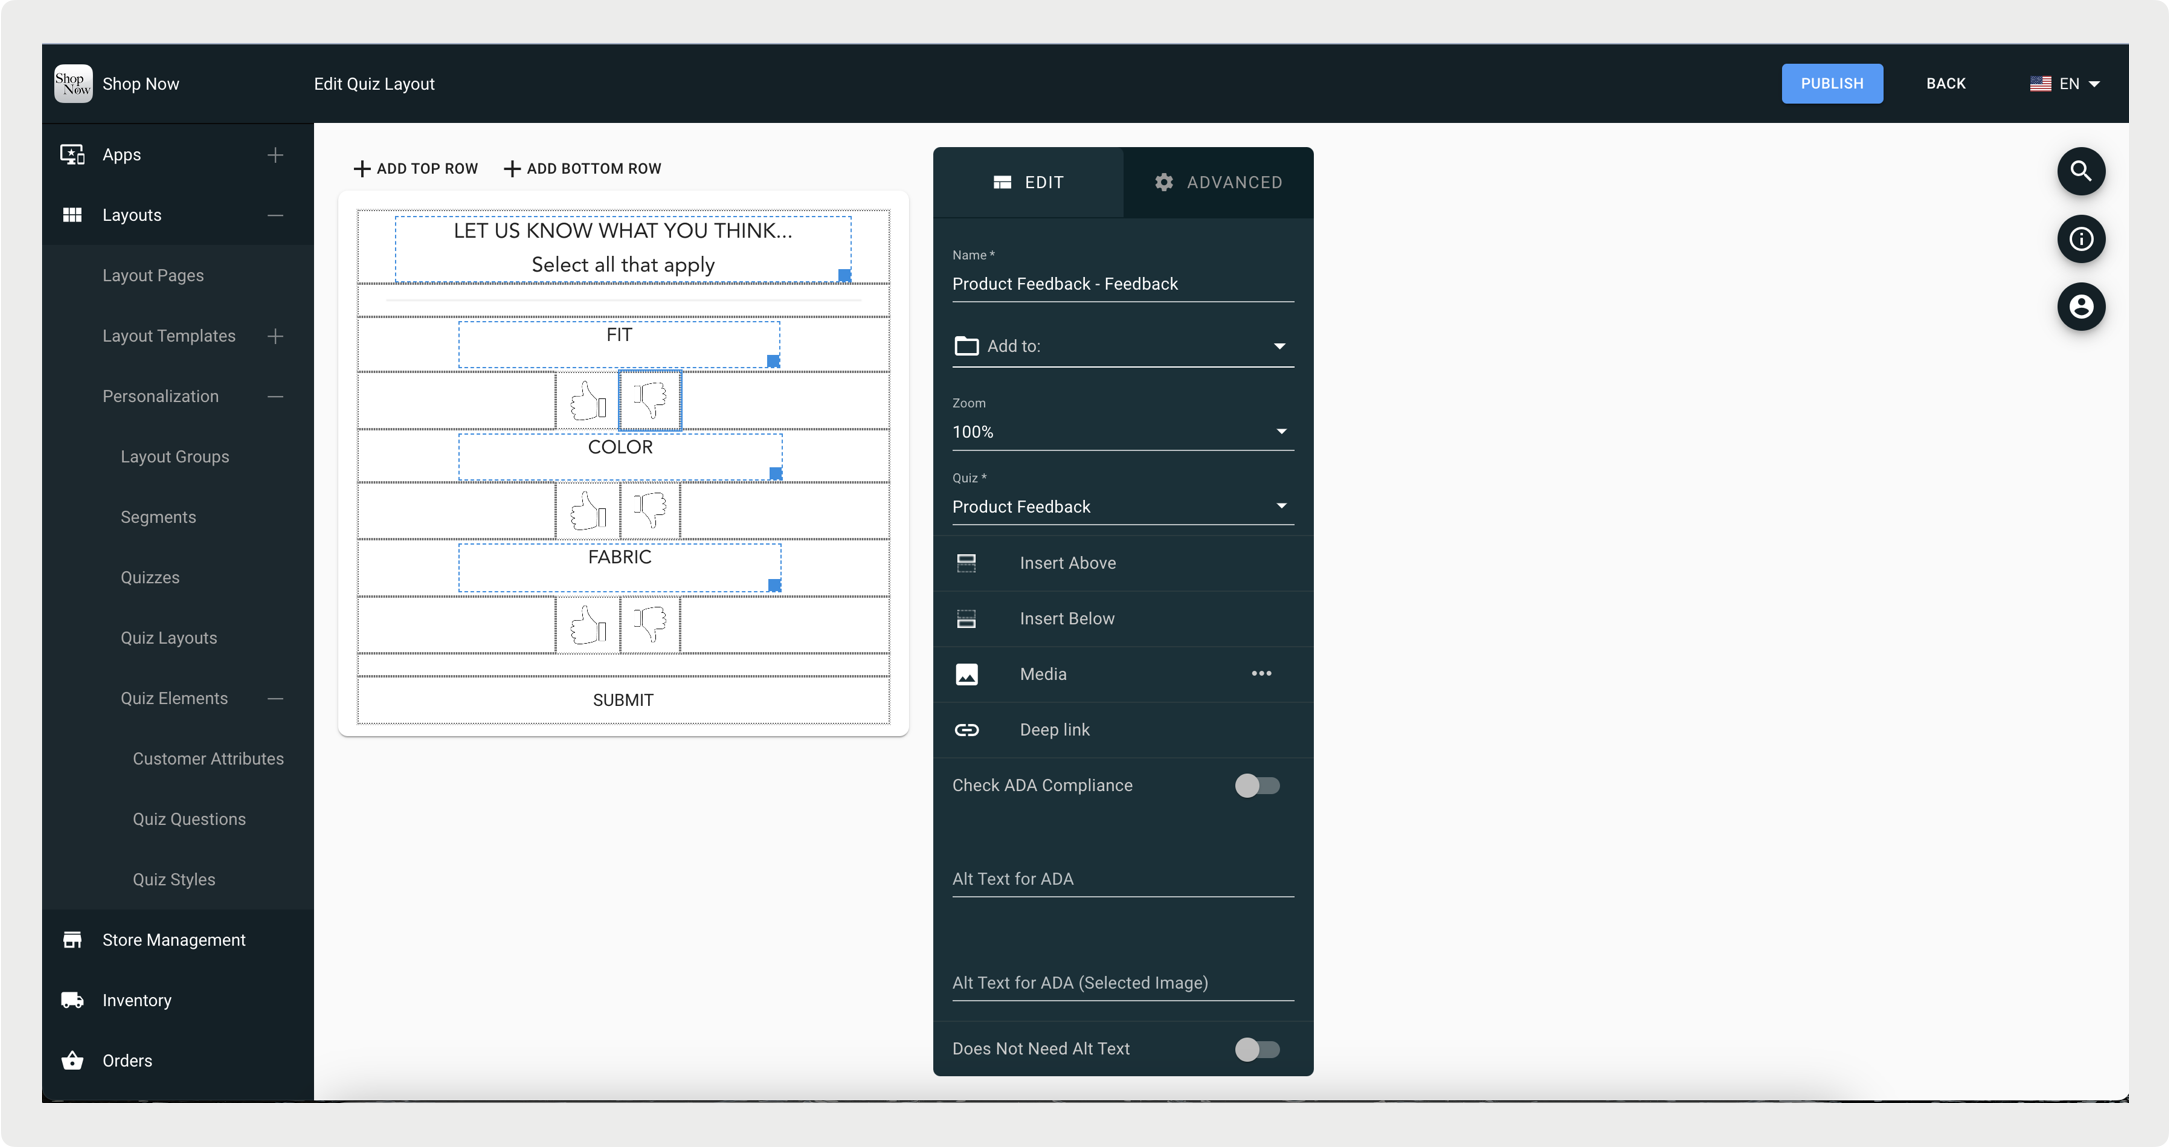Select the thumbs-up icon under COLOR
2172x1148 pixels.
tap(588, 511)
